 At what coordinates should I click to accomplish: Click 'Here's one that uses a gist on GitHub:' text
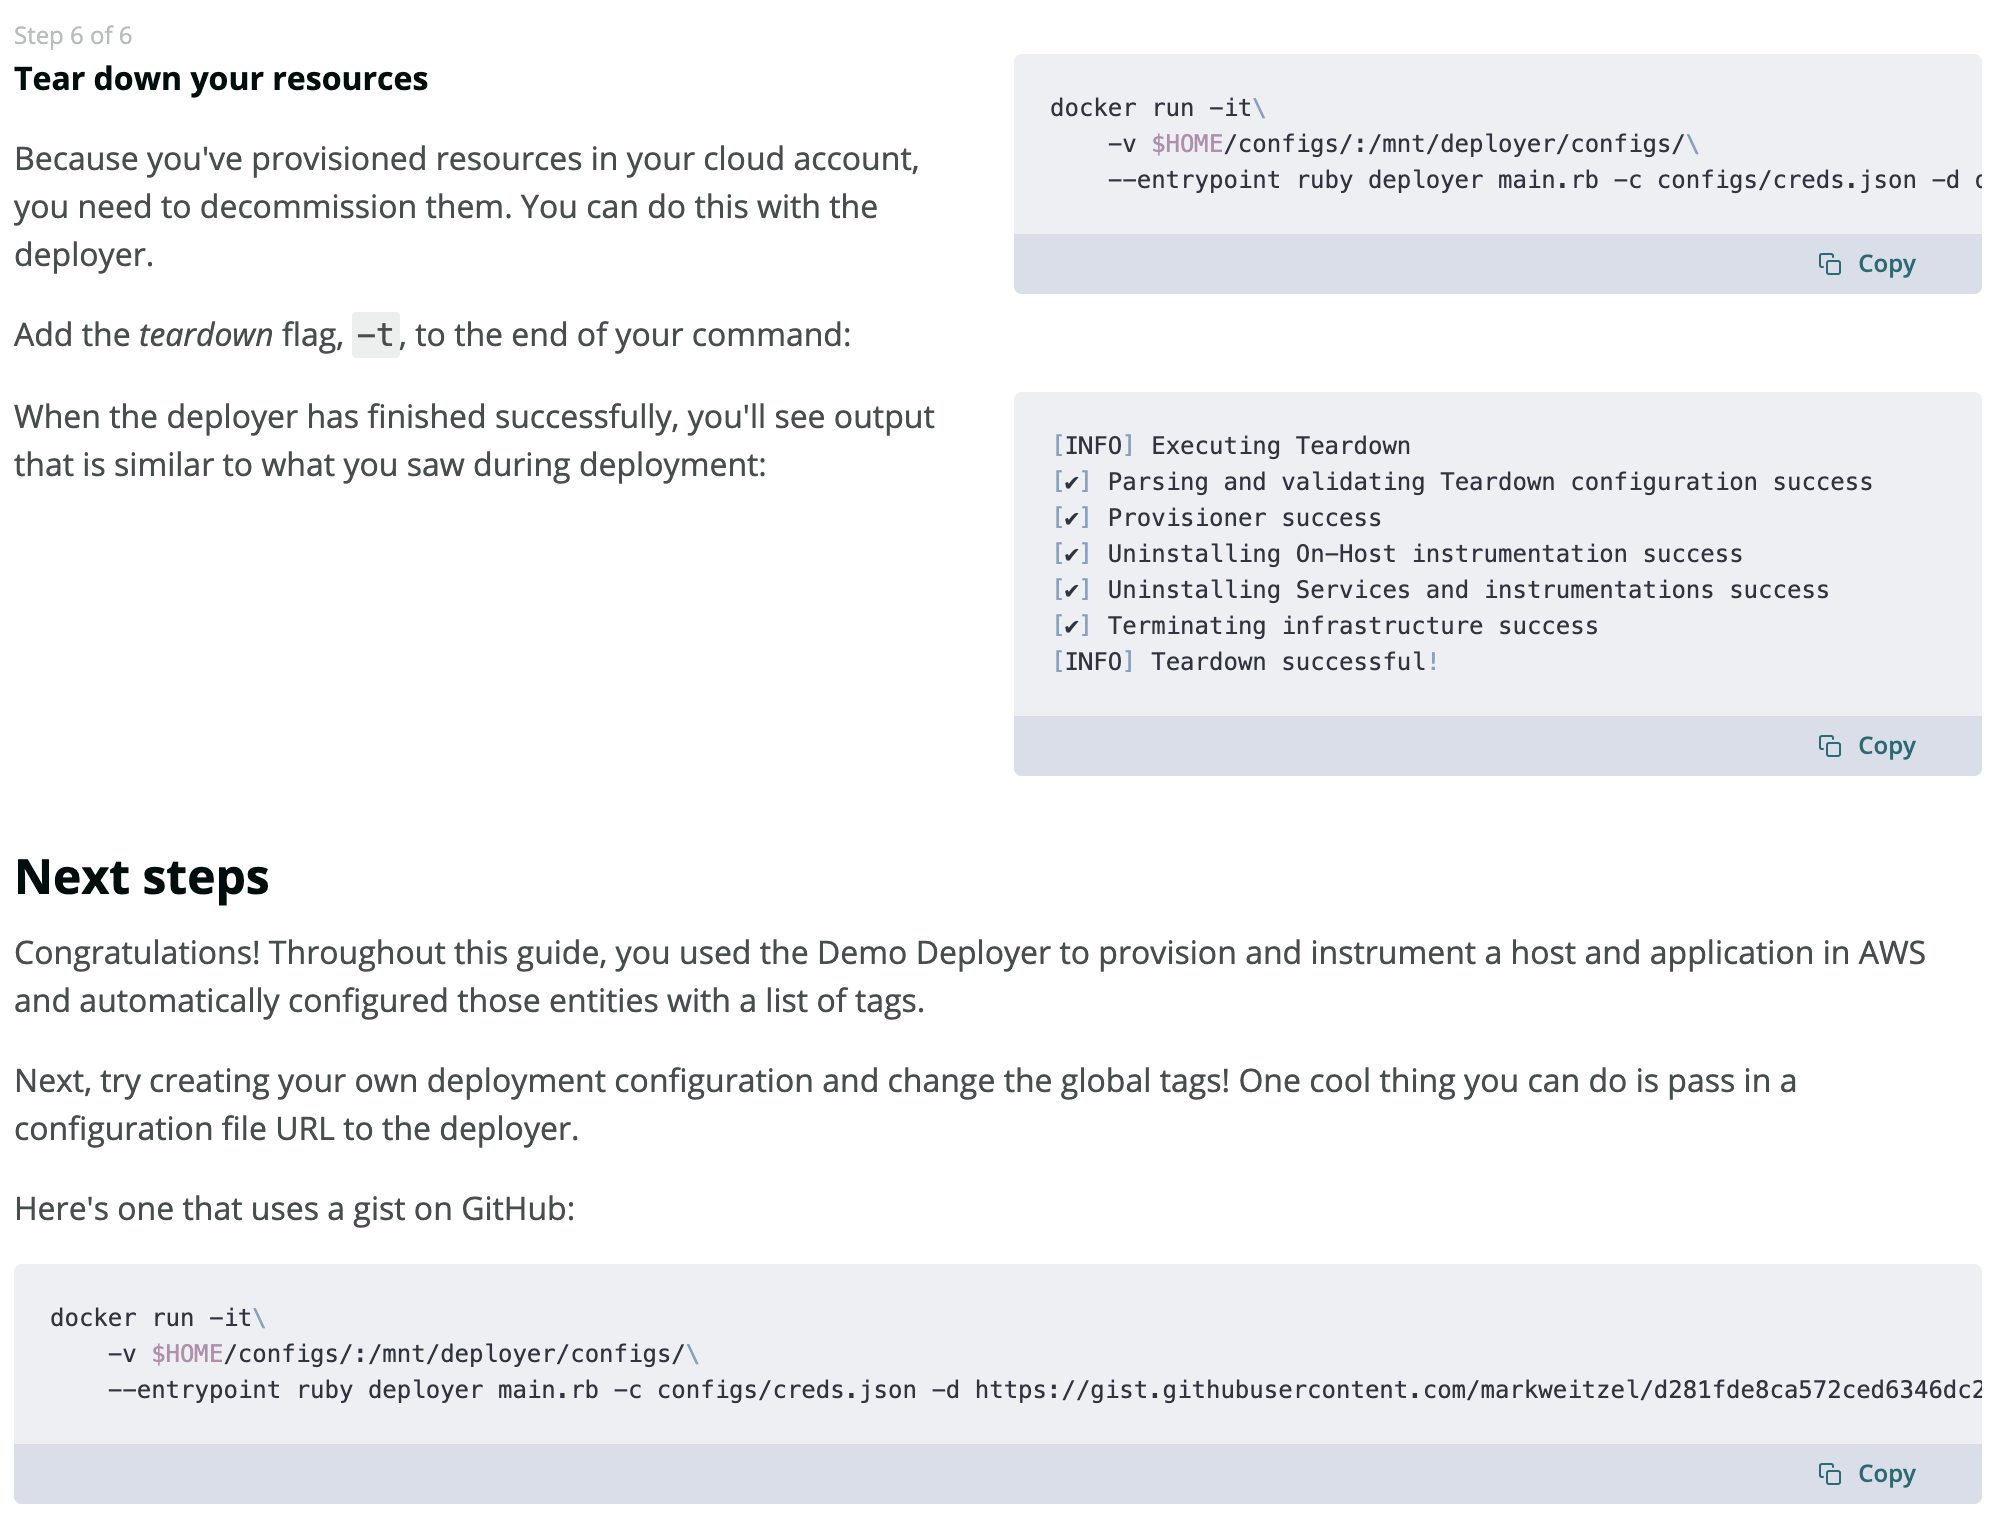click(x=295, y=1209)
